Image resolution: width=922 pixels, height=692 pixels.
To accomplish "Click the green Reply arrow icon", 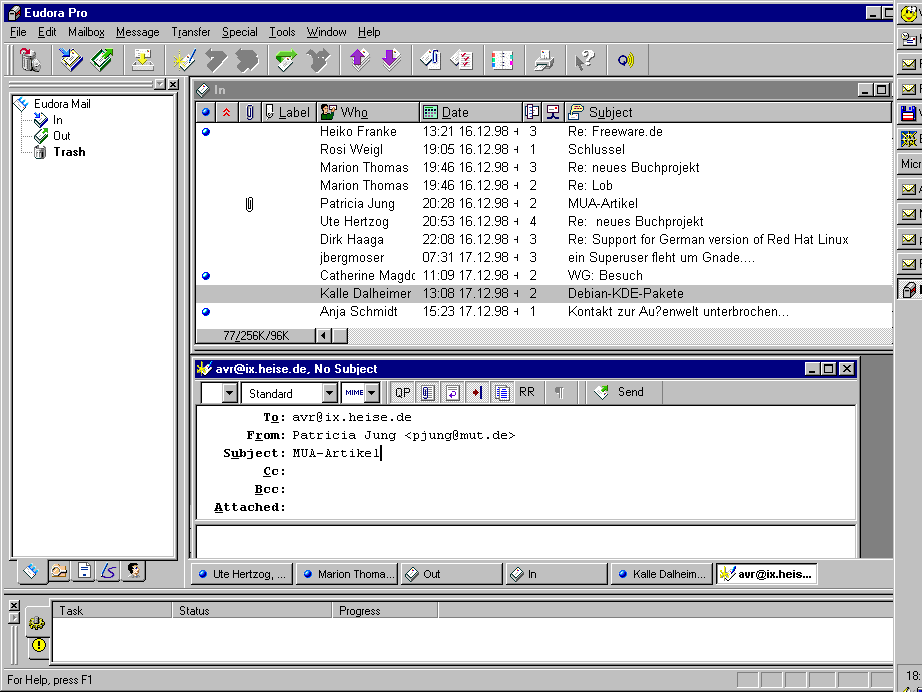I will 286,60.
